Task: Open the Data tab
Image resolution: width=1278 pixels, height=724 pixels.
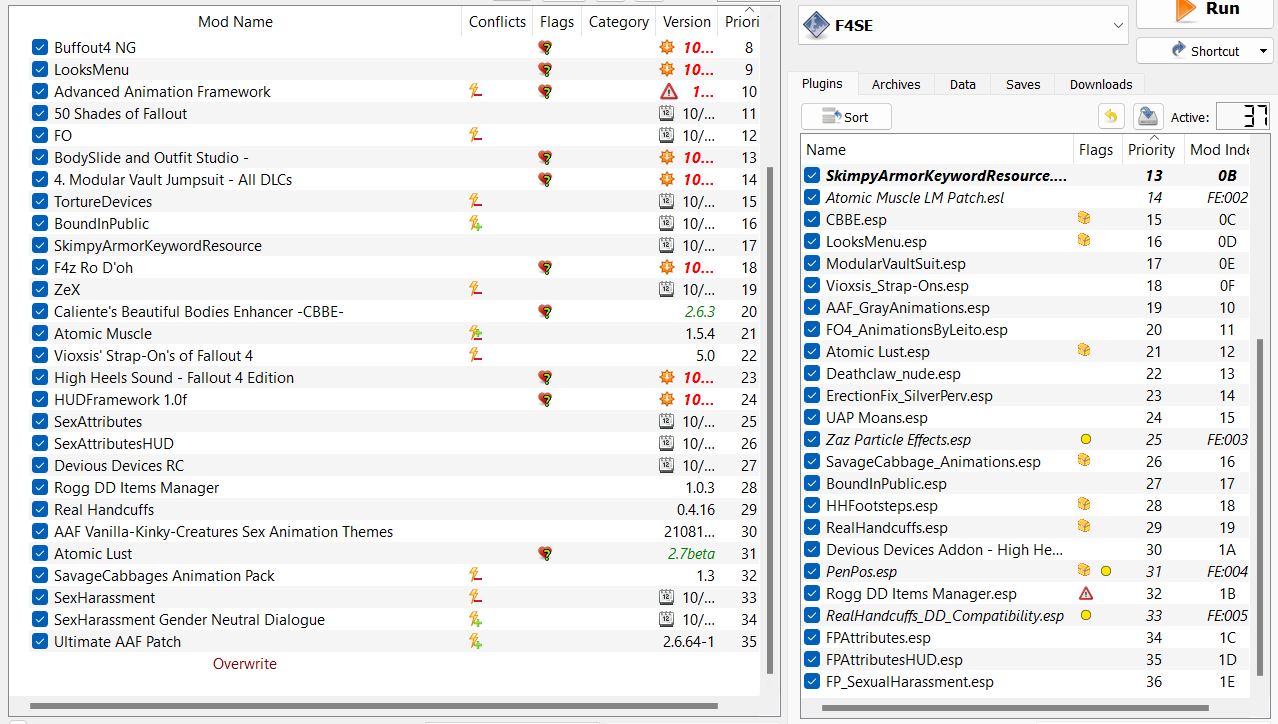Action: click(x=963, y=84)
